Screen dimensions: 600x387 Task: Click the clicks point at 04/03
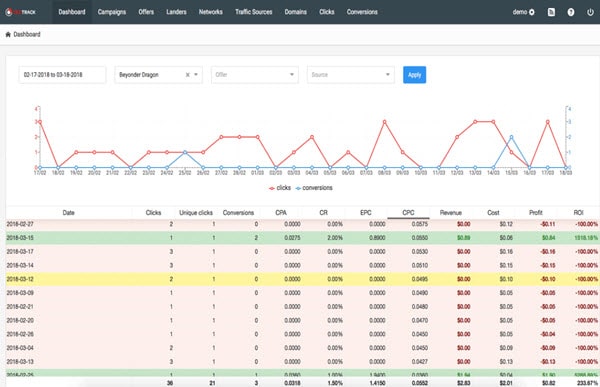tap(312, 137)
